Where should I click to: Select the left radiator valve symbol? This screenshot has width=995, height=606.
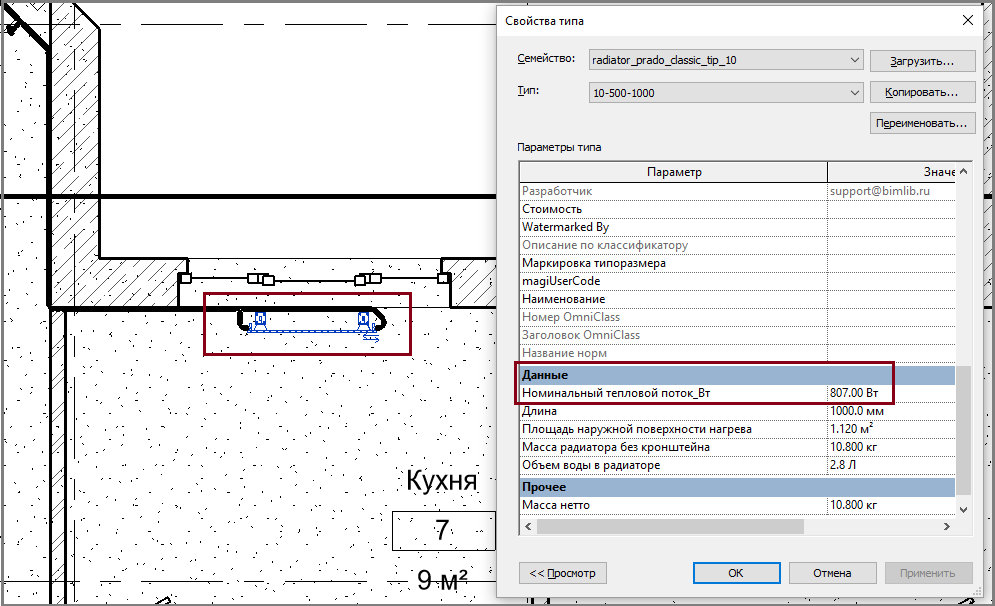259,320
